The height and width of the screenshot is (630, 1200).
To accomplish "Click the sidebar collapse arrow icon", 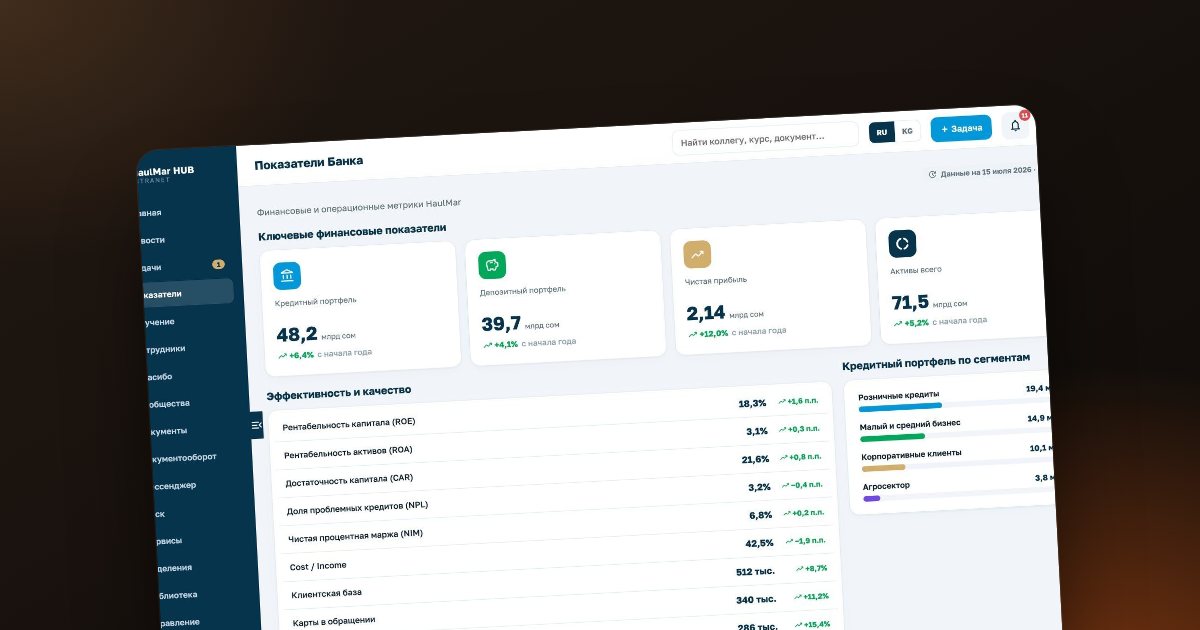I will 257,425.
